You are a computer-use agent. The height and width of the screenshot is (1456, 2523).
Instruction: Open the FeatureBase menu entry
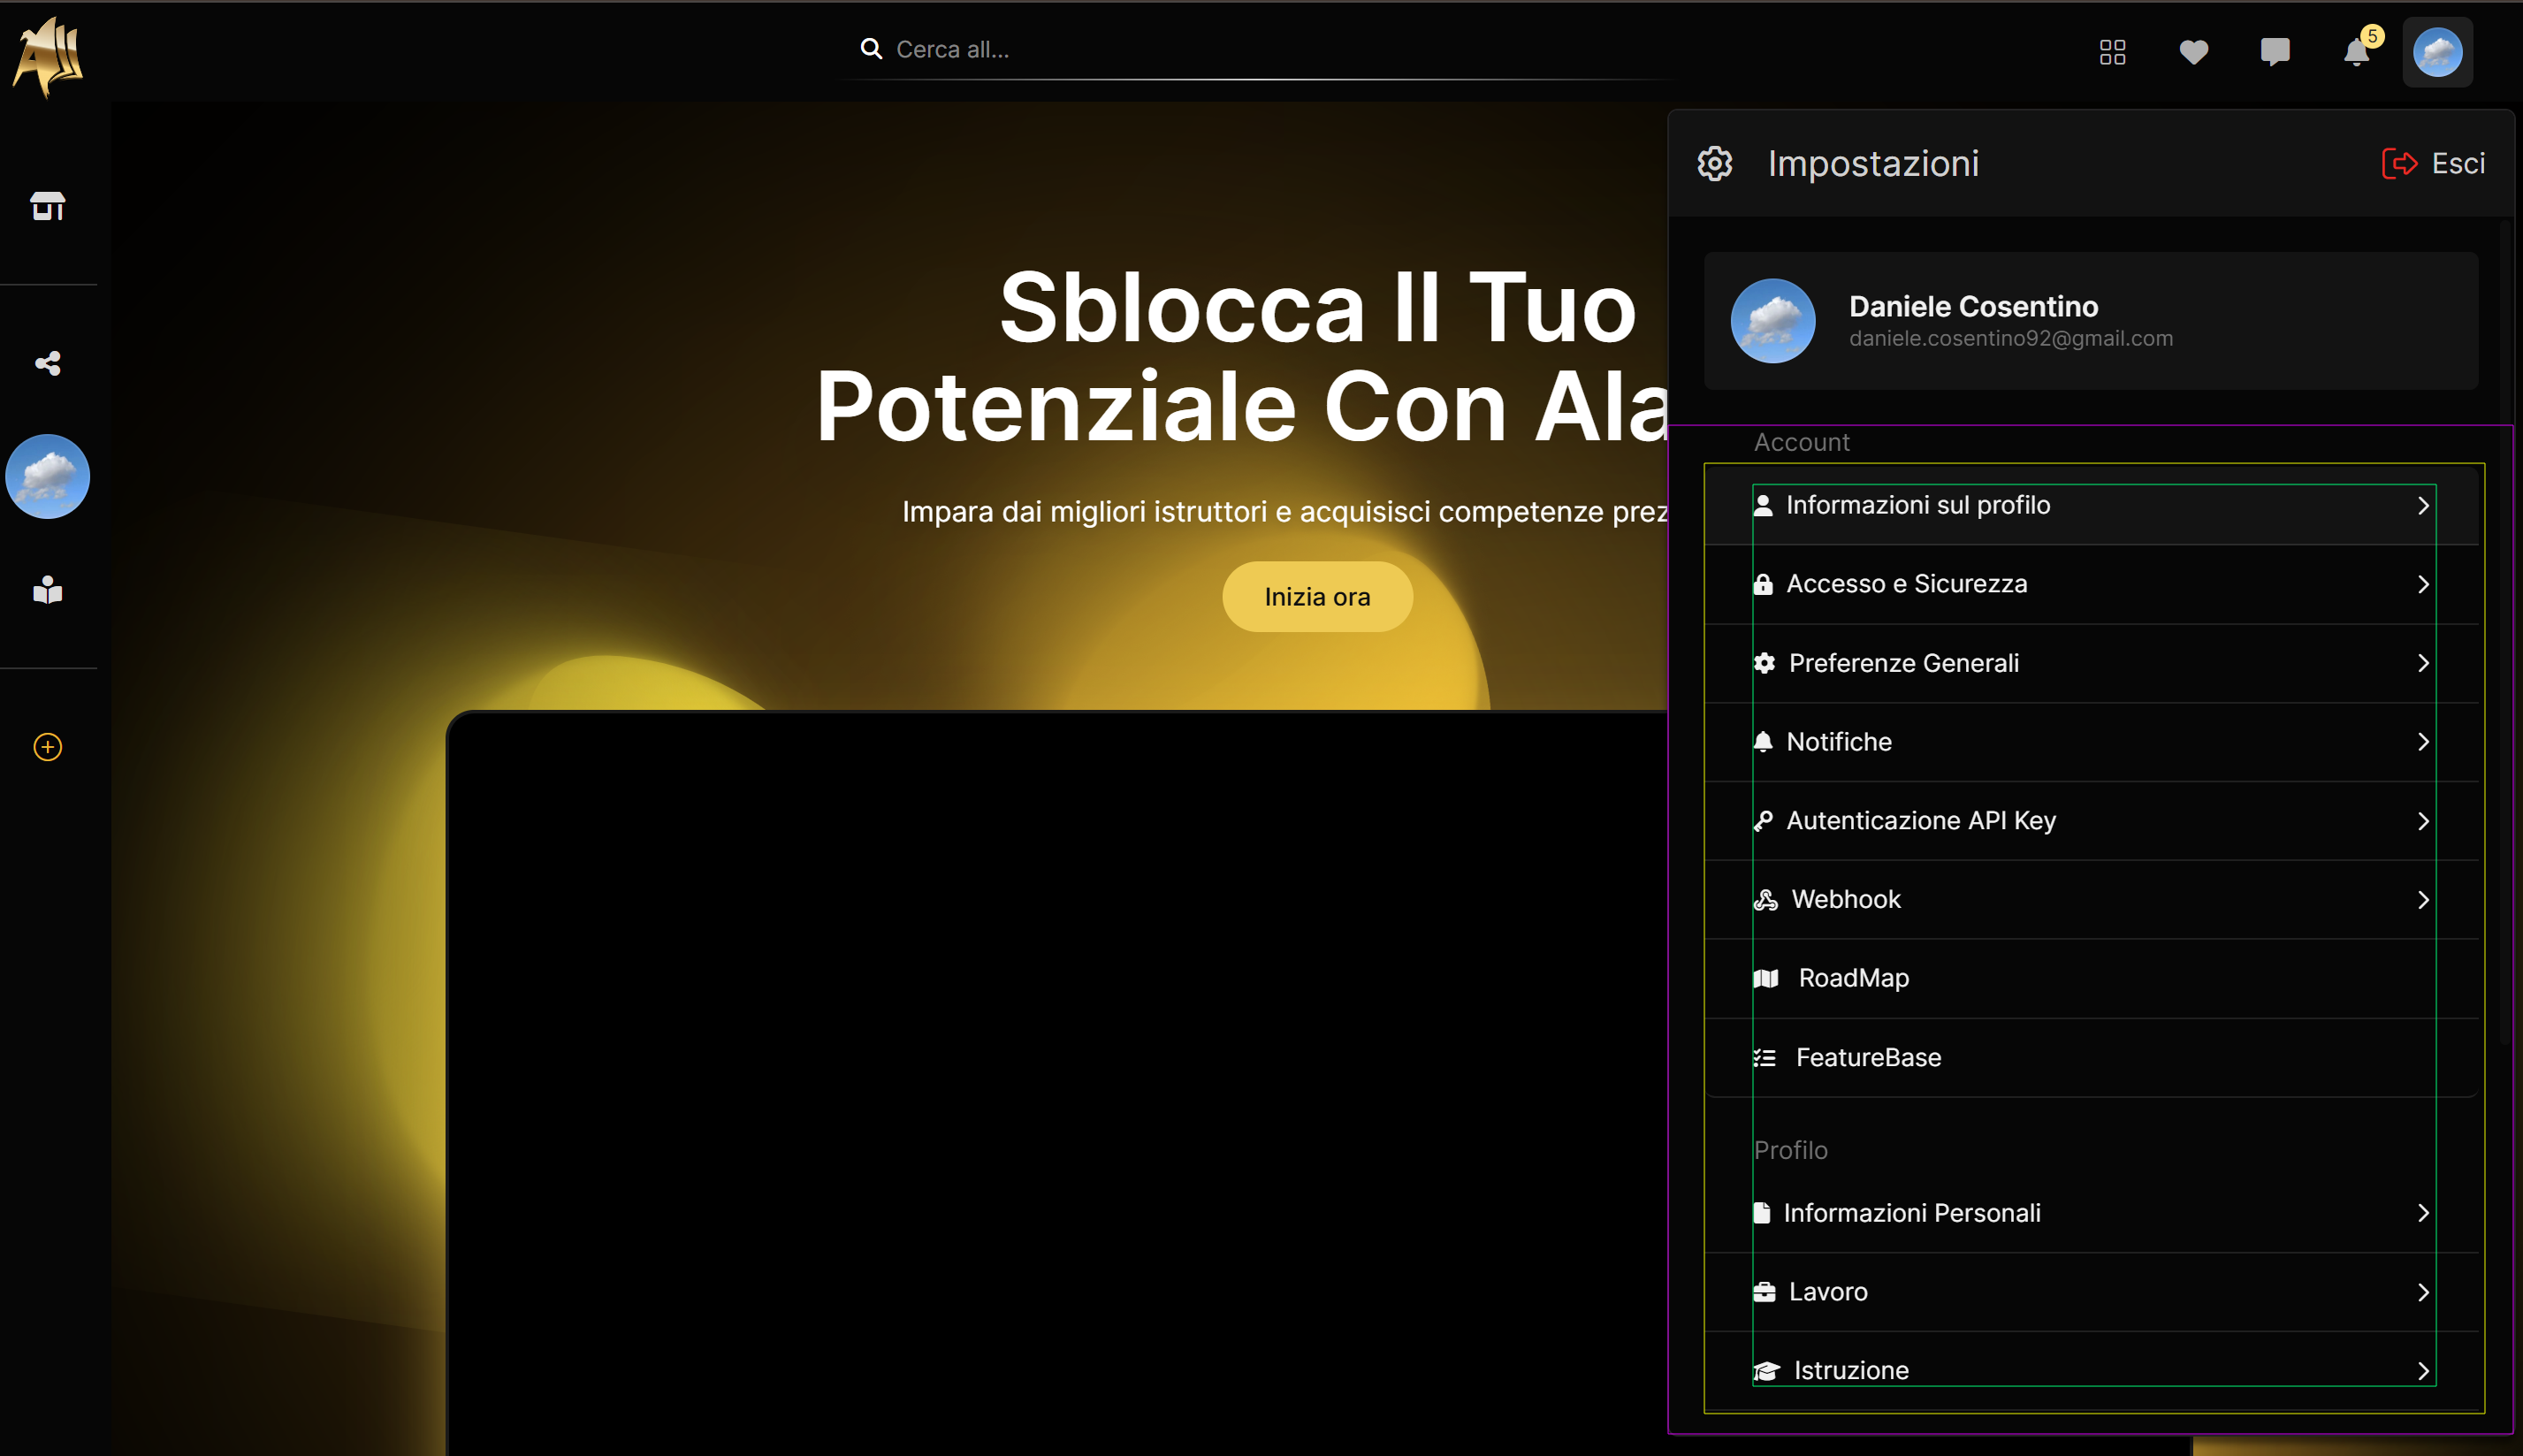(2092, 1057)
